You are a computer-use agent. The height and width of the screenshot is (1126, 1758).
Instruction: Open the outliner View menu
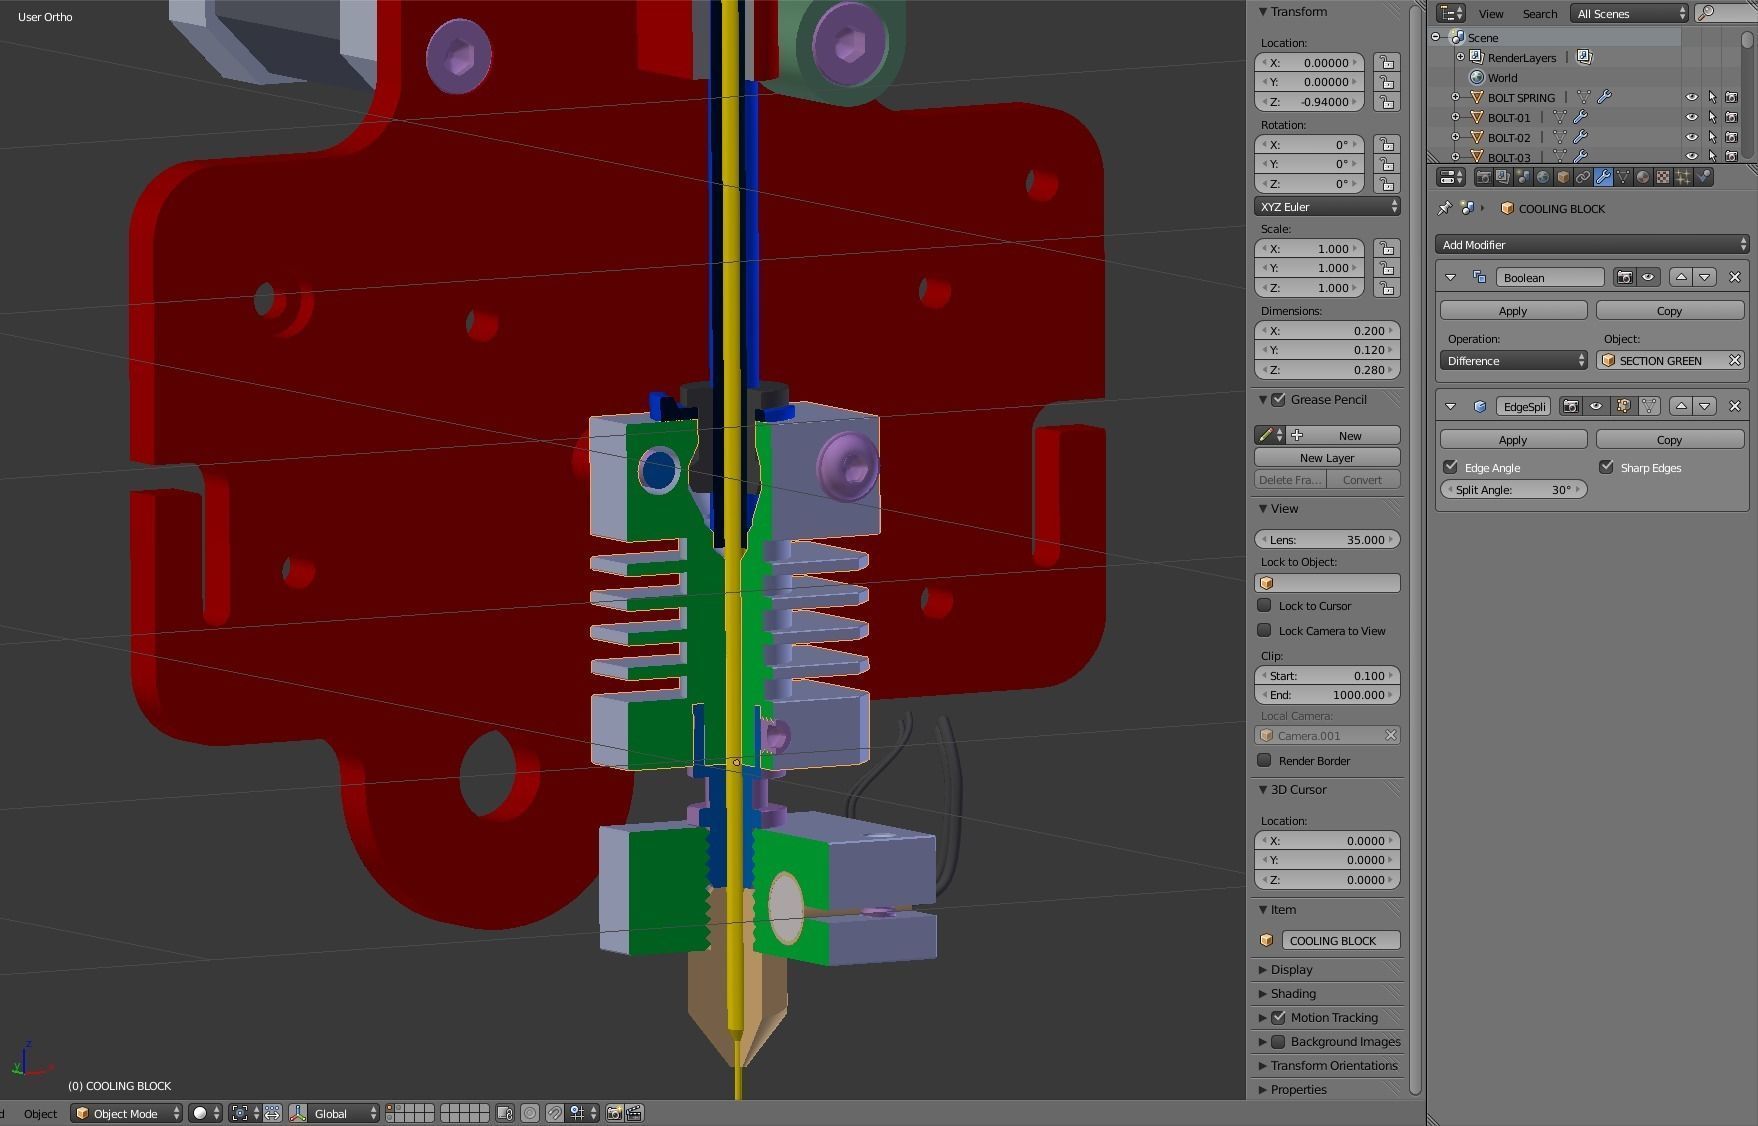click(x=1491, y=13)
